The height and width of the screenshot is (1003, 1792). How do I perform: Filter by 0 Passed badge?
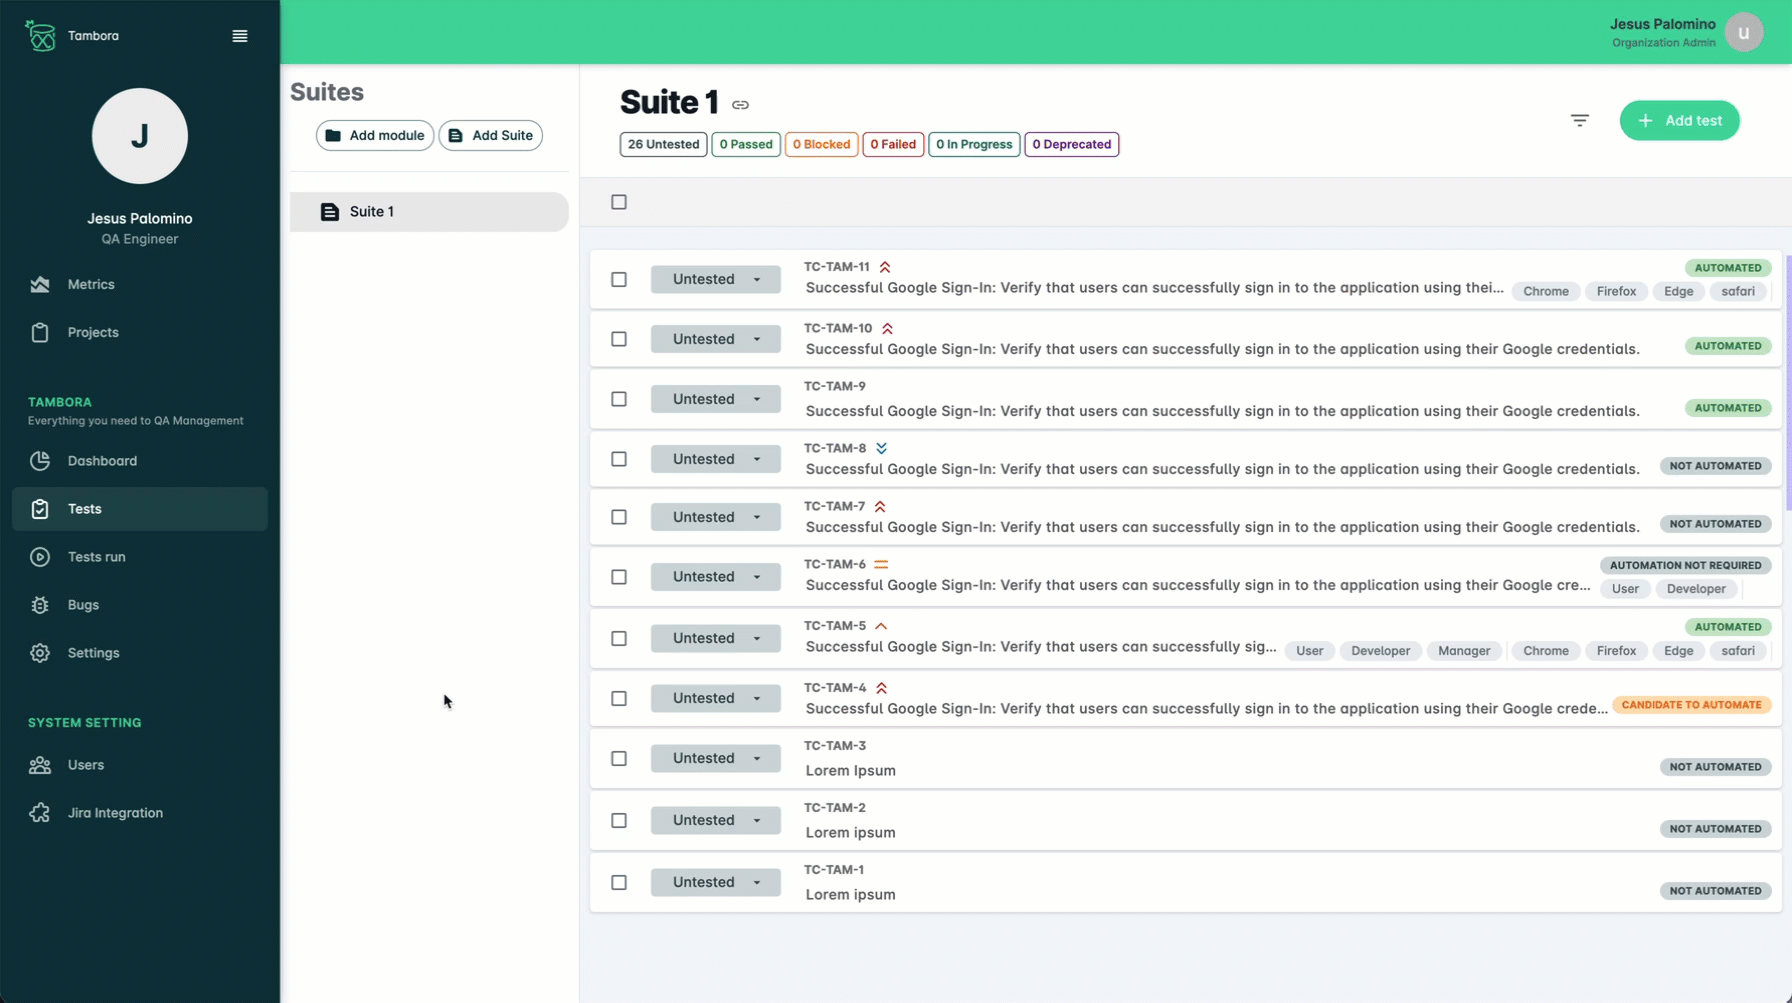[x=746, y=144]
